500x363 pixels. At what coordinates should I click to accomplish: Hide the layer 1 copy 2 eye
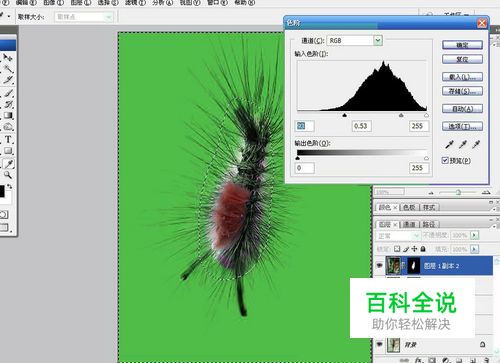(379, 266)
